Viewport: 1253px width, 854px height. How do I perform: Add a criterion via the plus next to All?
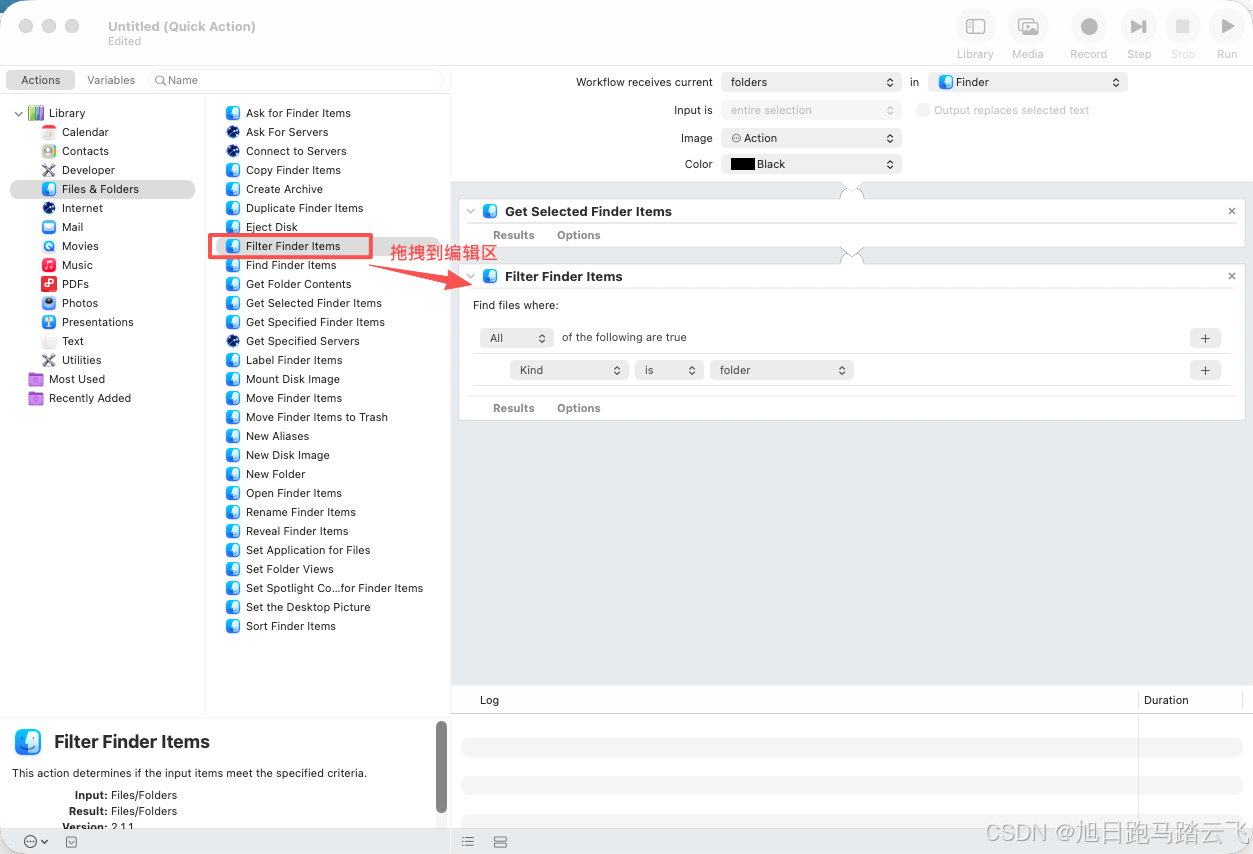point(1205,338)
